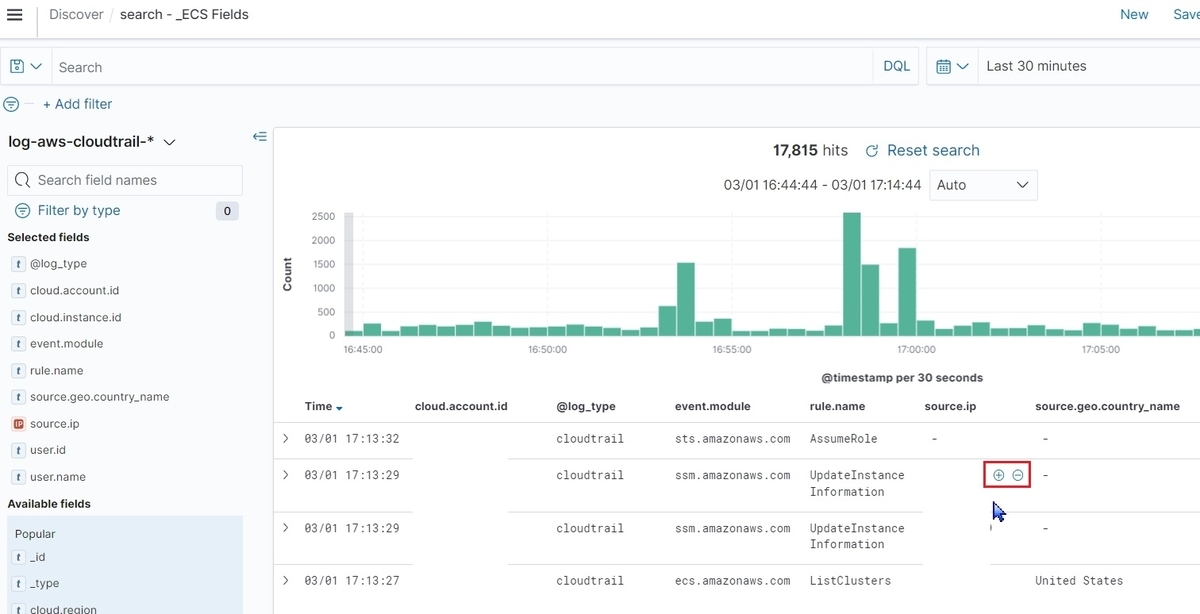
Task: Click the search - _ECS Fields breadcrumb
Action: tap(184, 14)
